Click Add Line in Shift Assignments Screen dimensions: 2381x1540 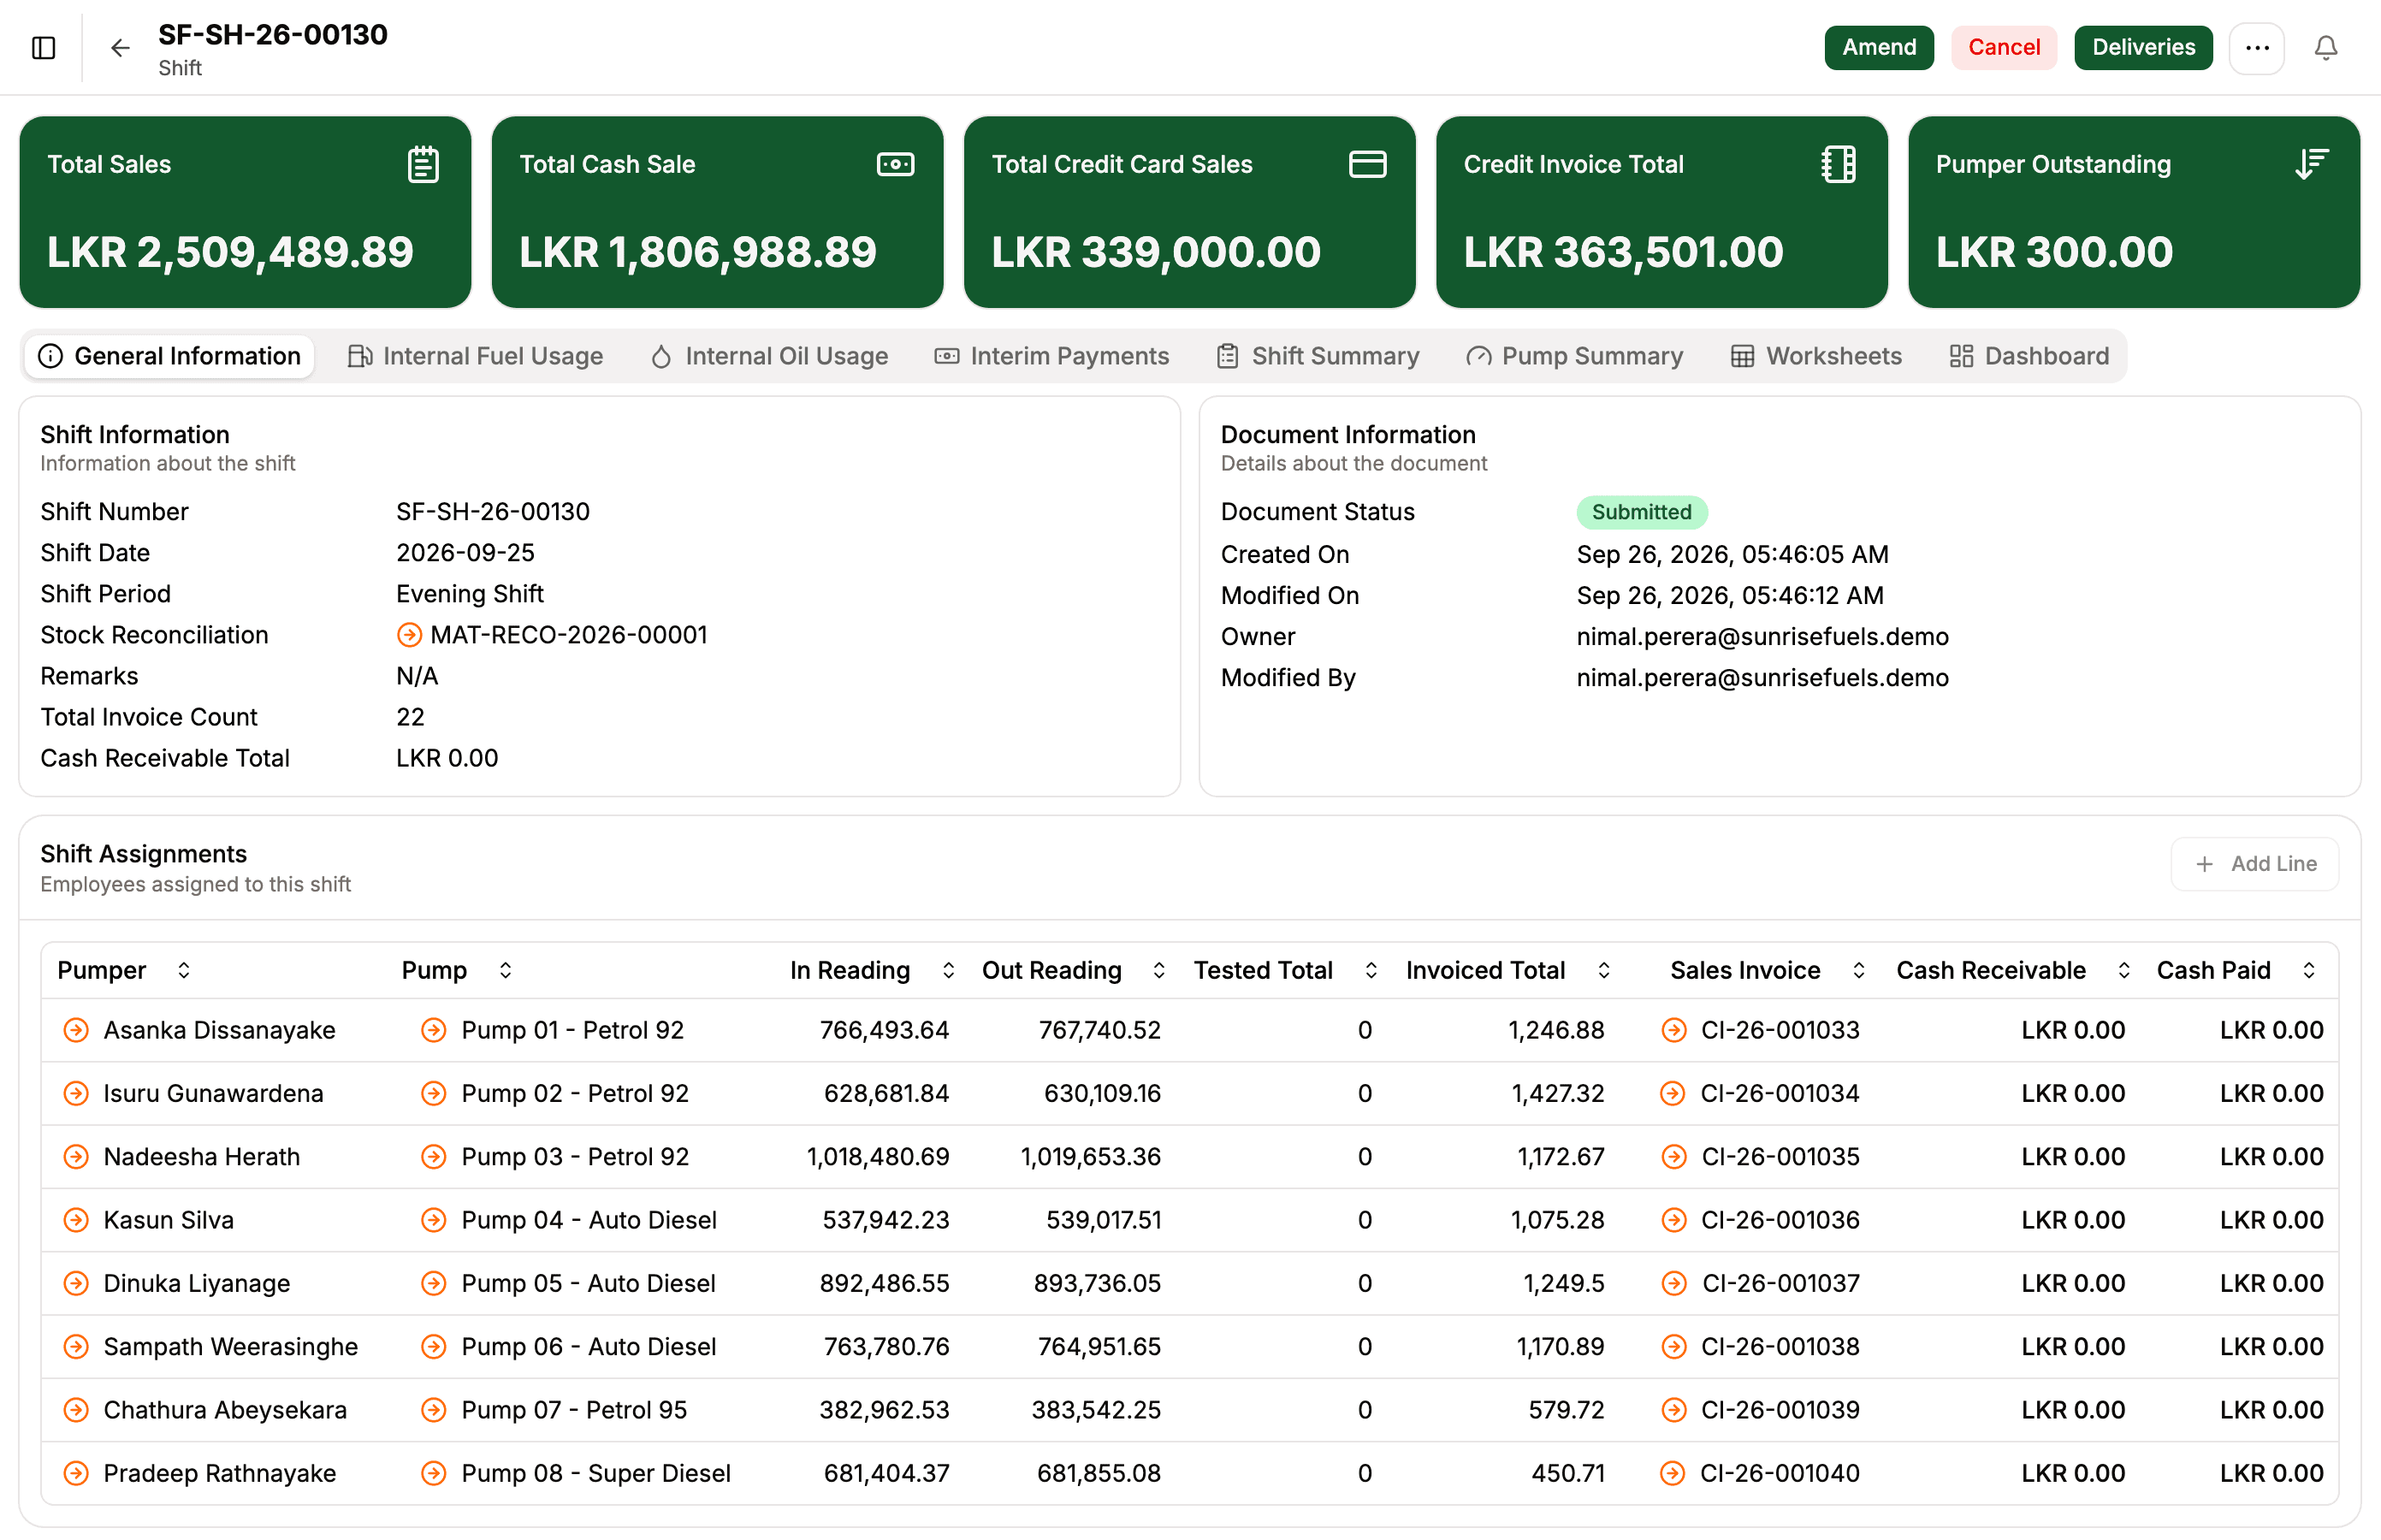coord(2255,863)
